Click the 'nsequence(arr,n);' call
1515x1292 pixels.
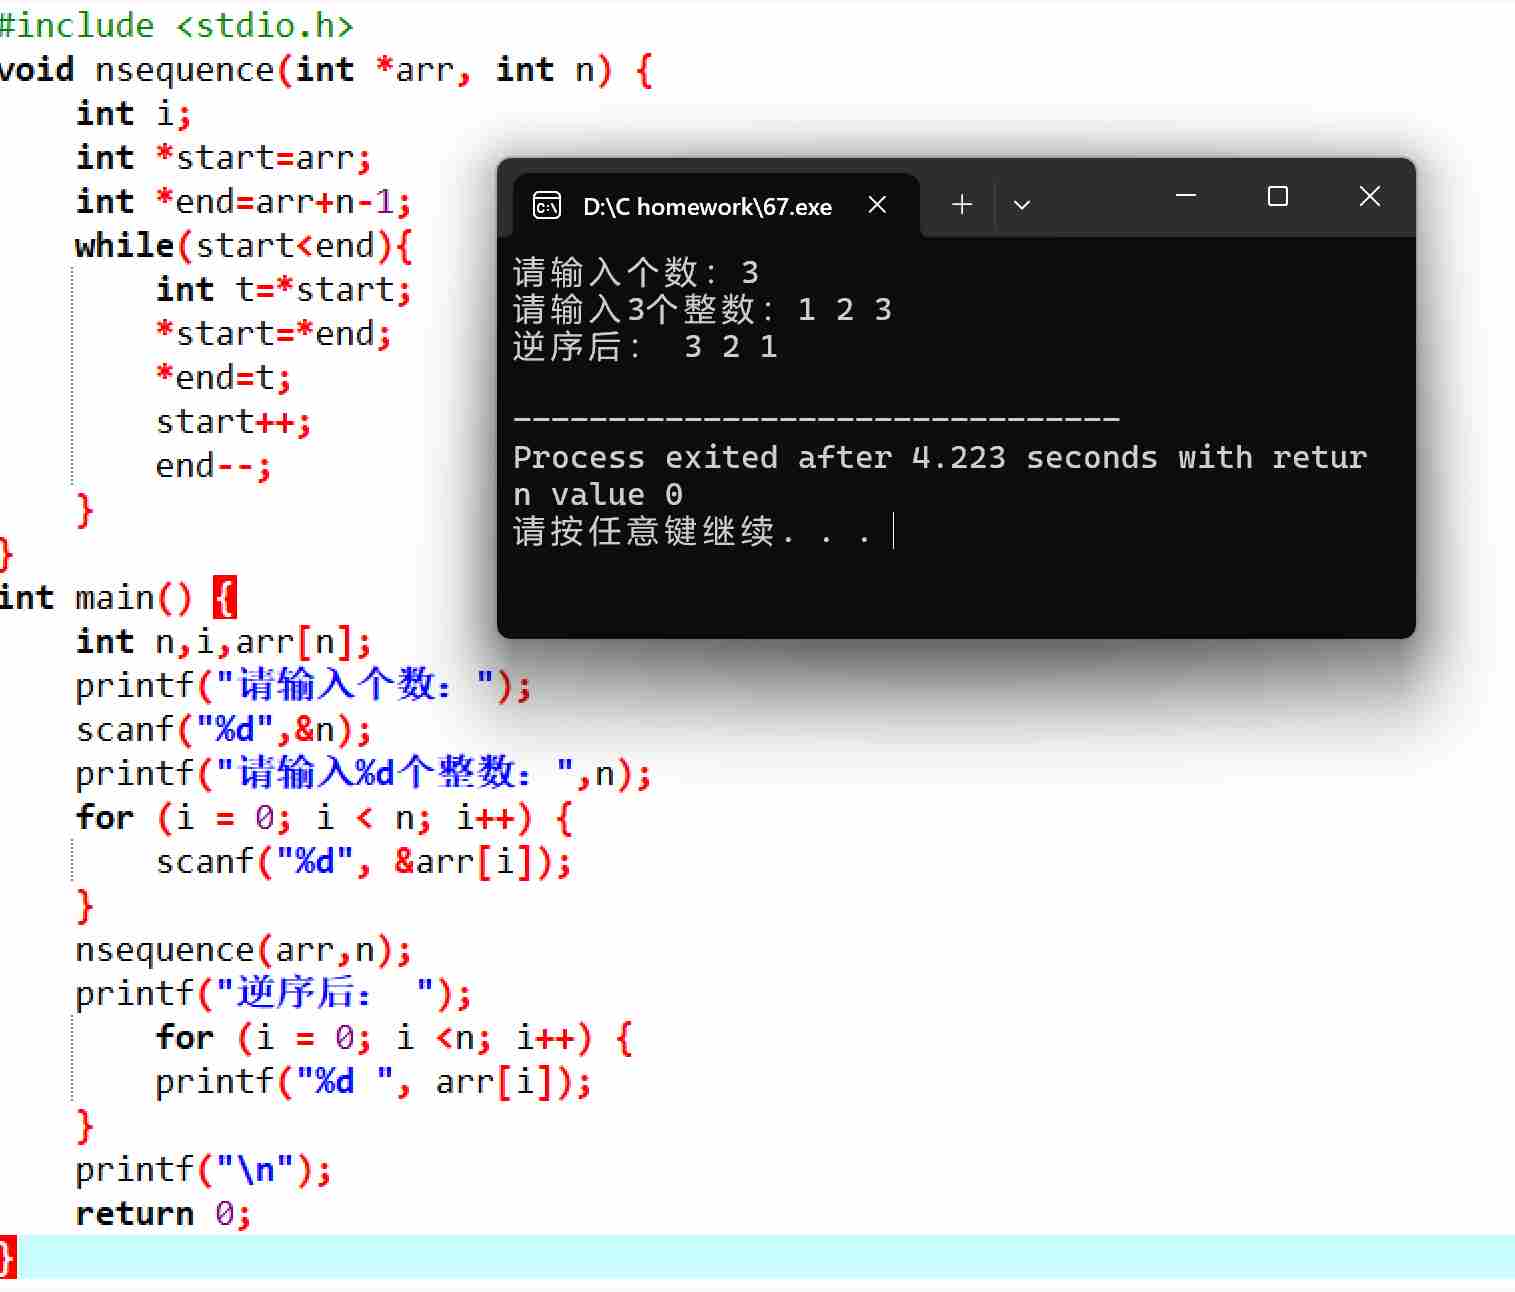pos(243,949)
